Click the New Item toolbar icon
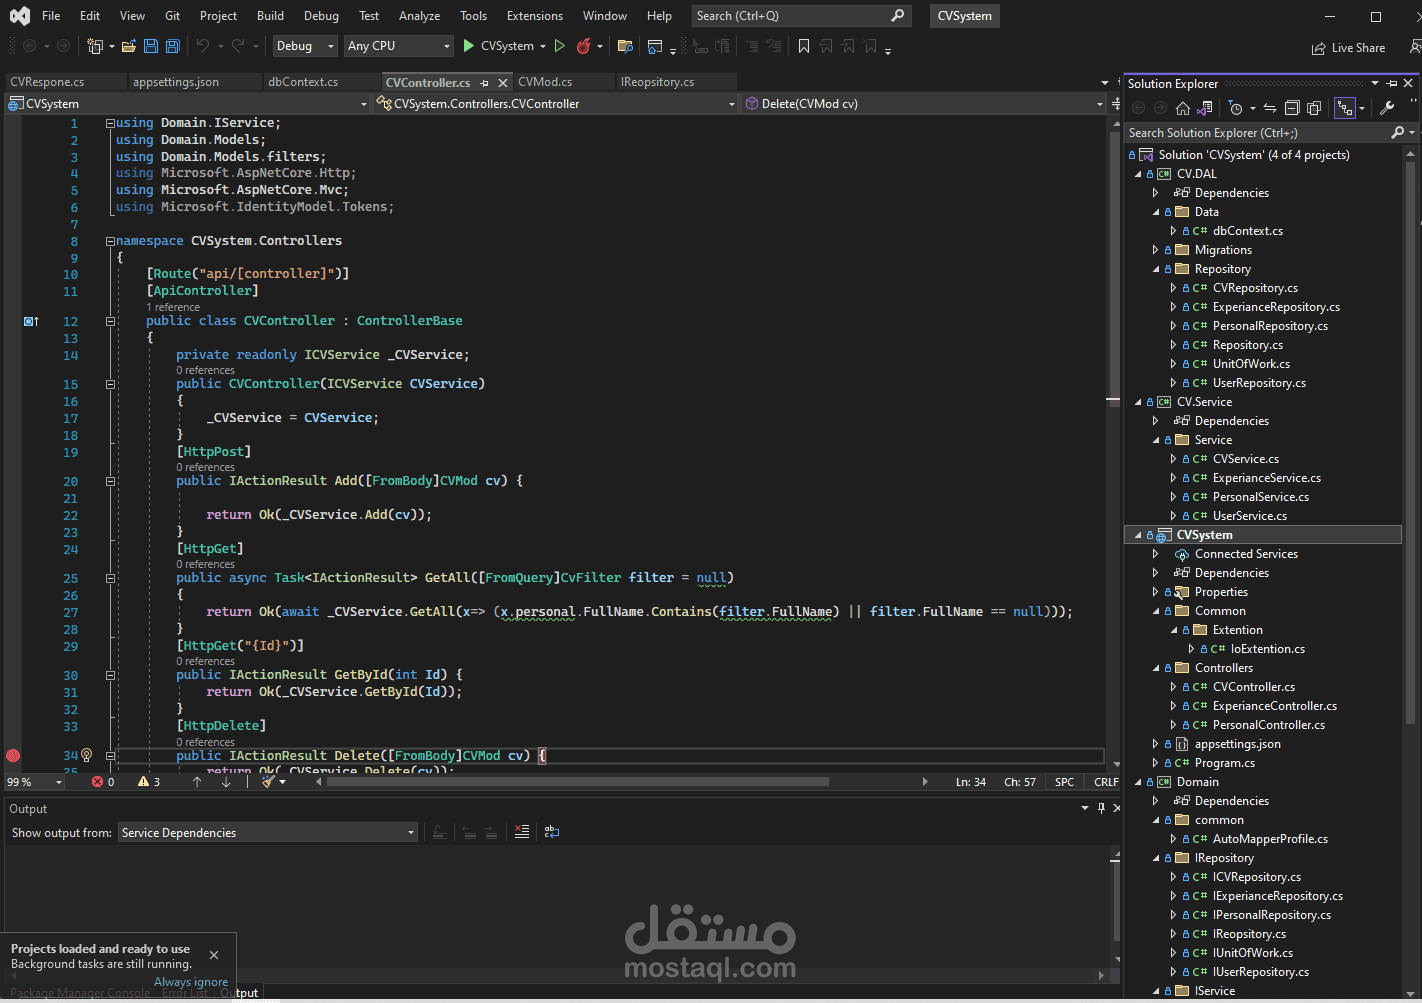 click(x=95, y=46)
